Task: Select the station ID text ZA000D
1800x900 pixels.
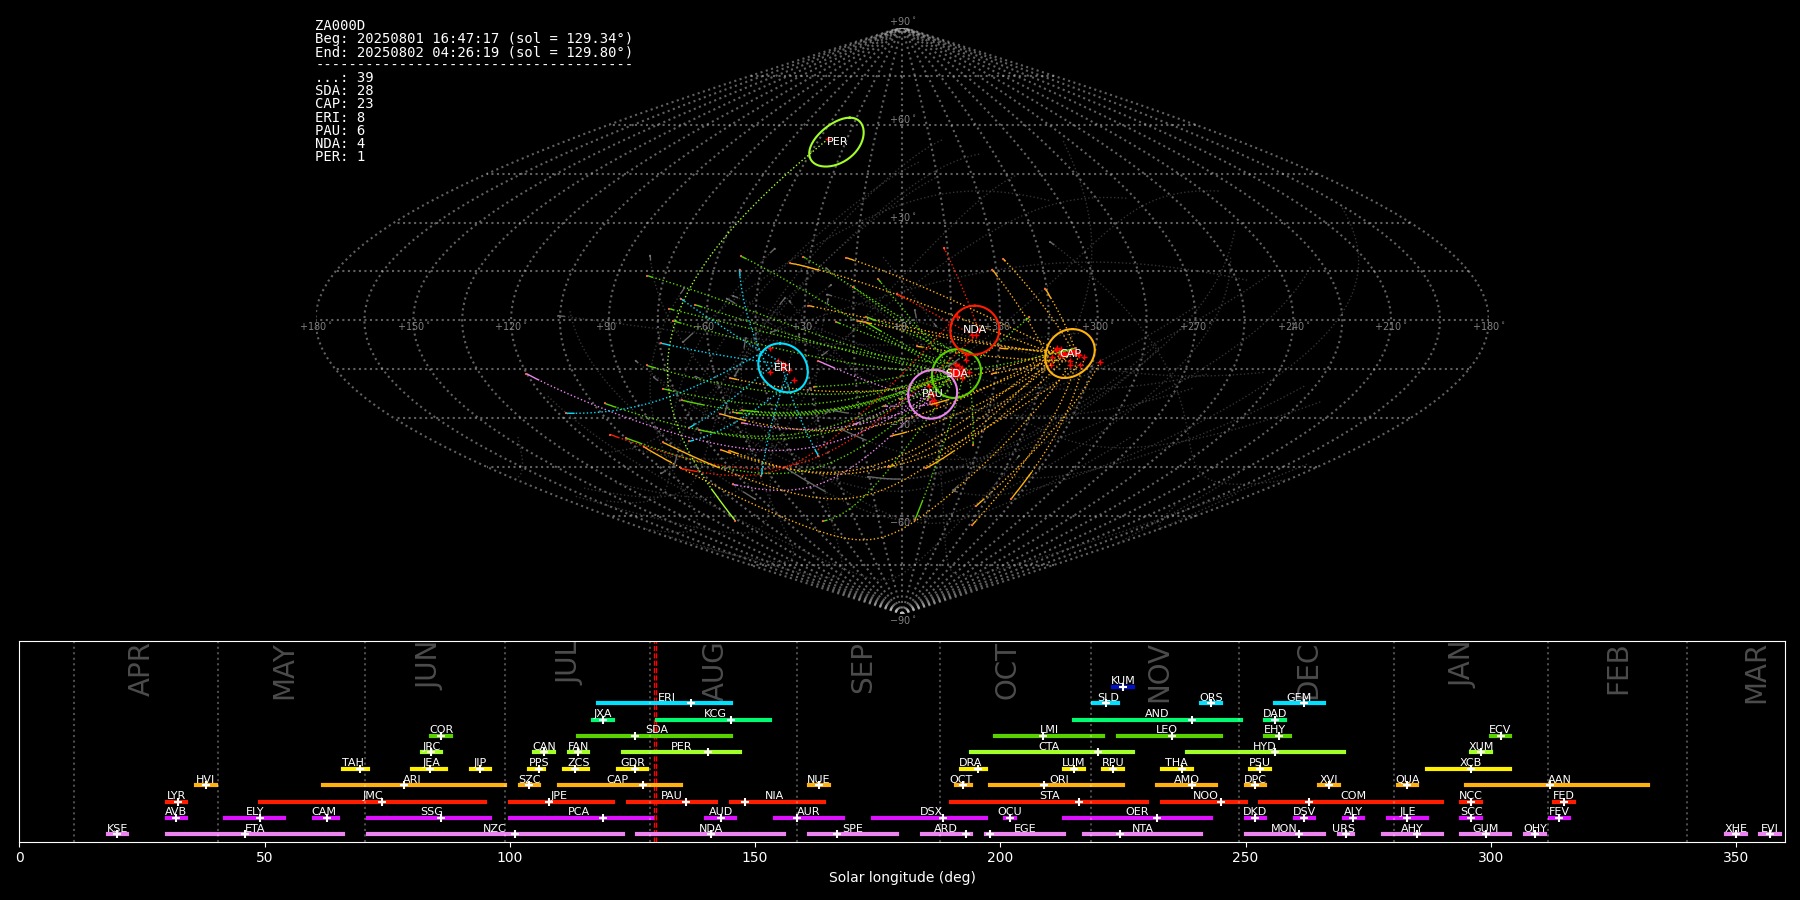Action: pos(340,26)
